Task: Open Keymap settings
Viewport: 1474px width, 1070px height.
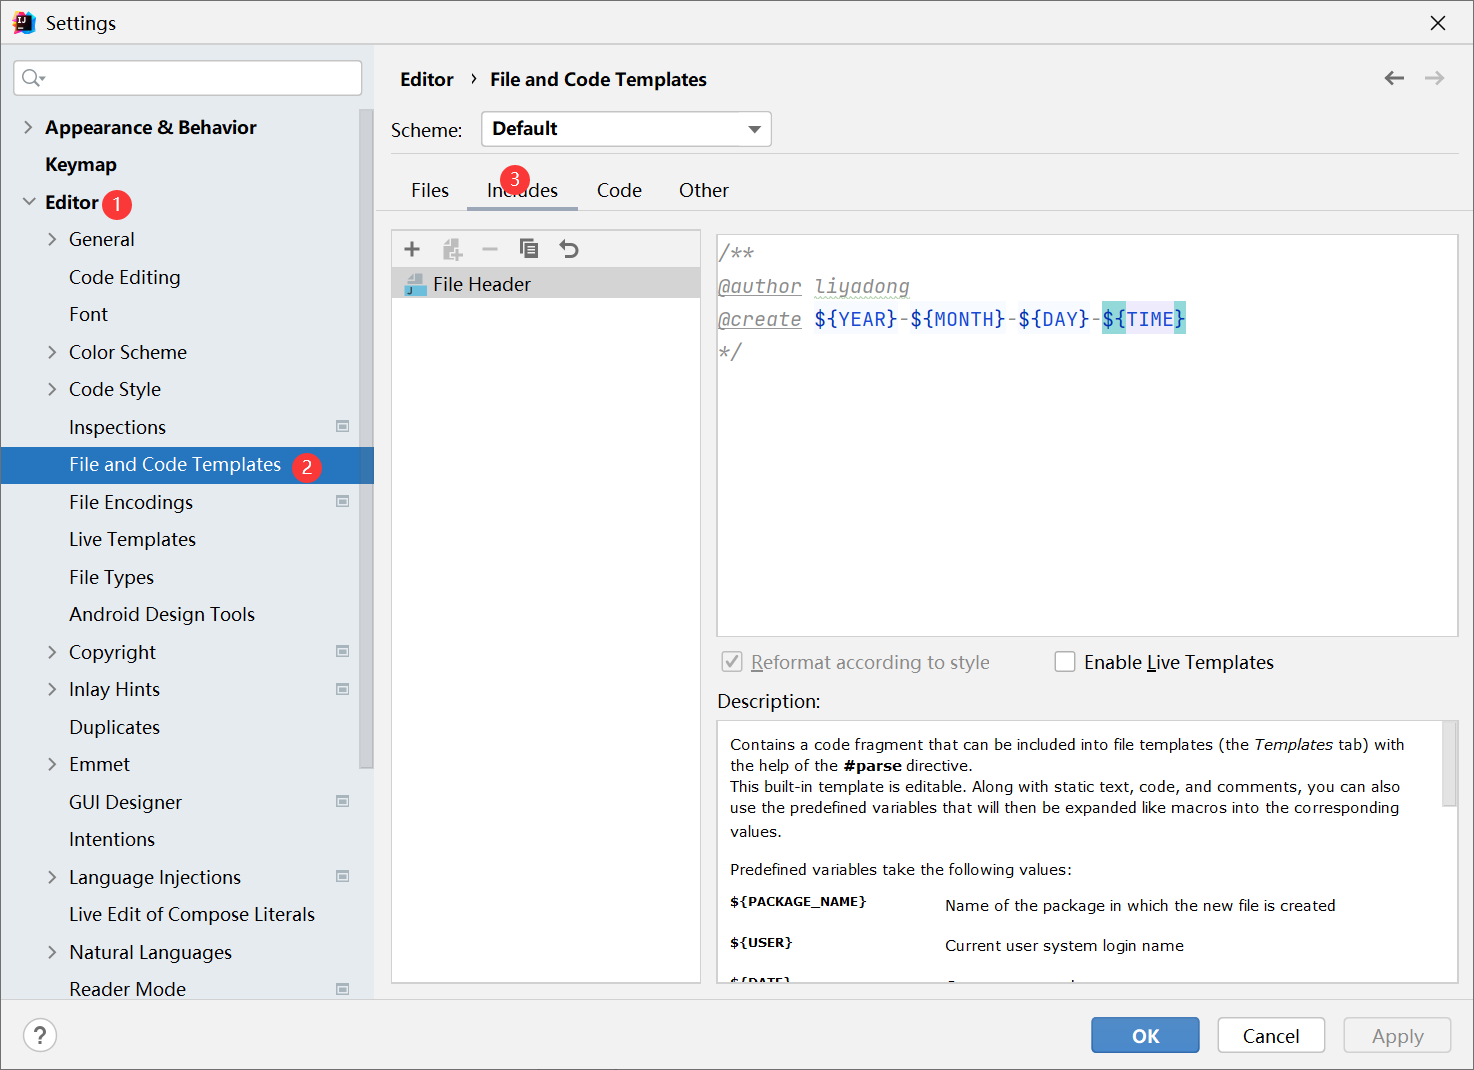Action: click(81, 164)
